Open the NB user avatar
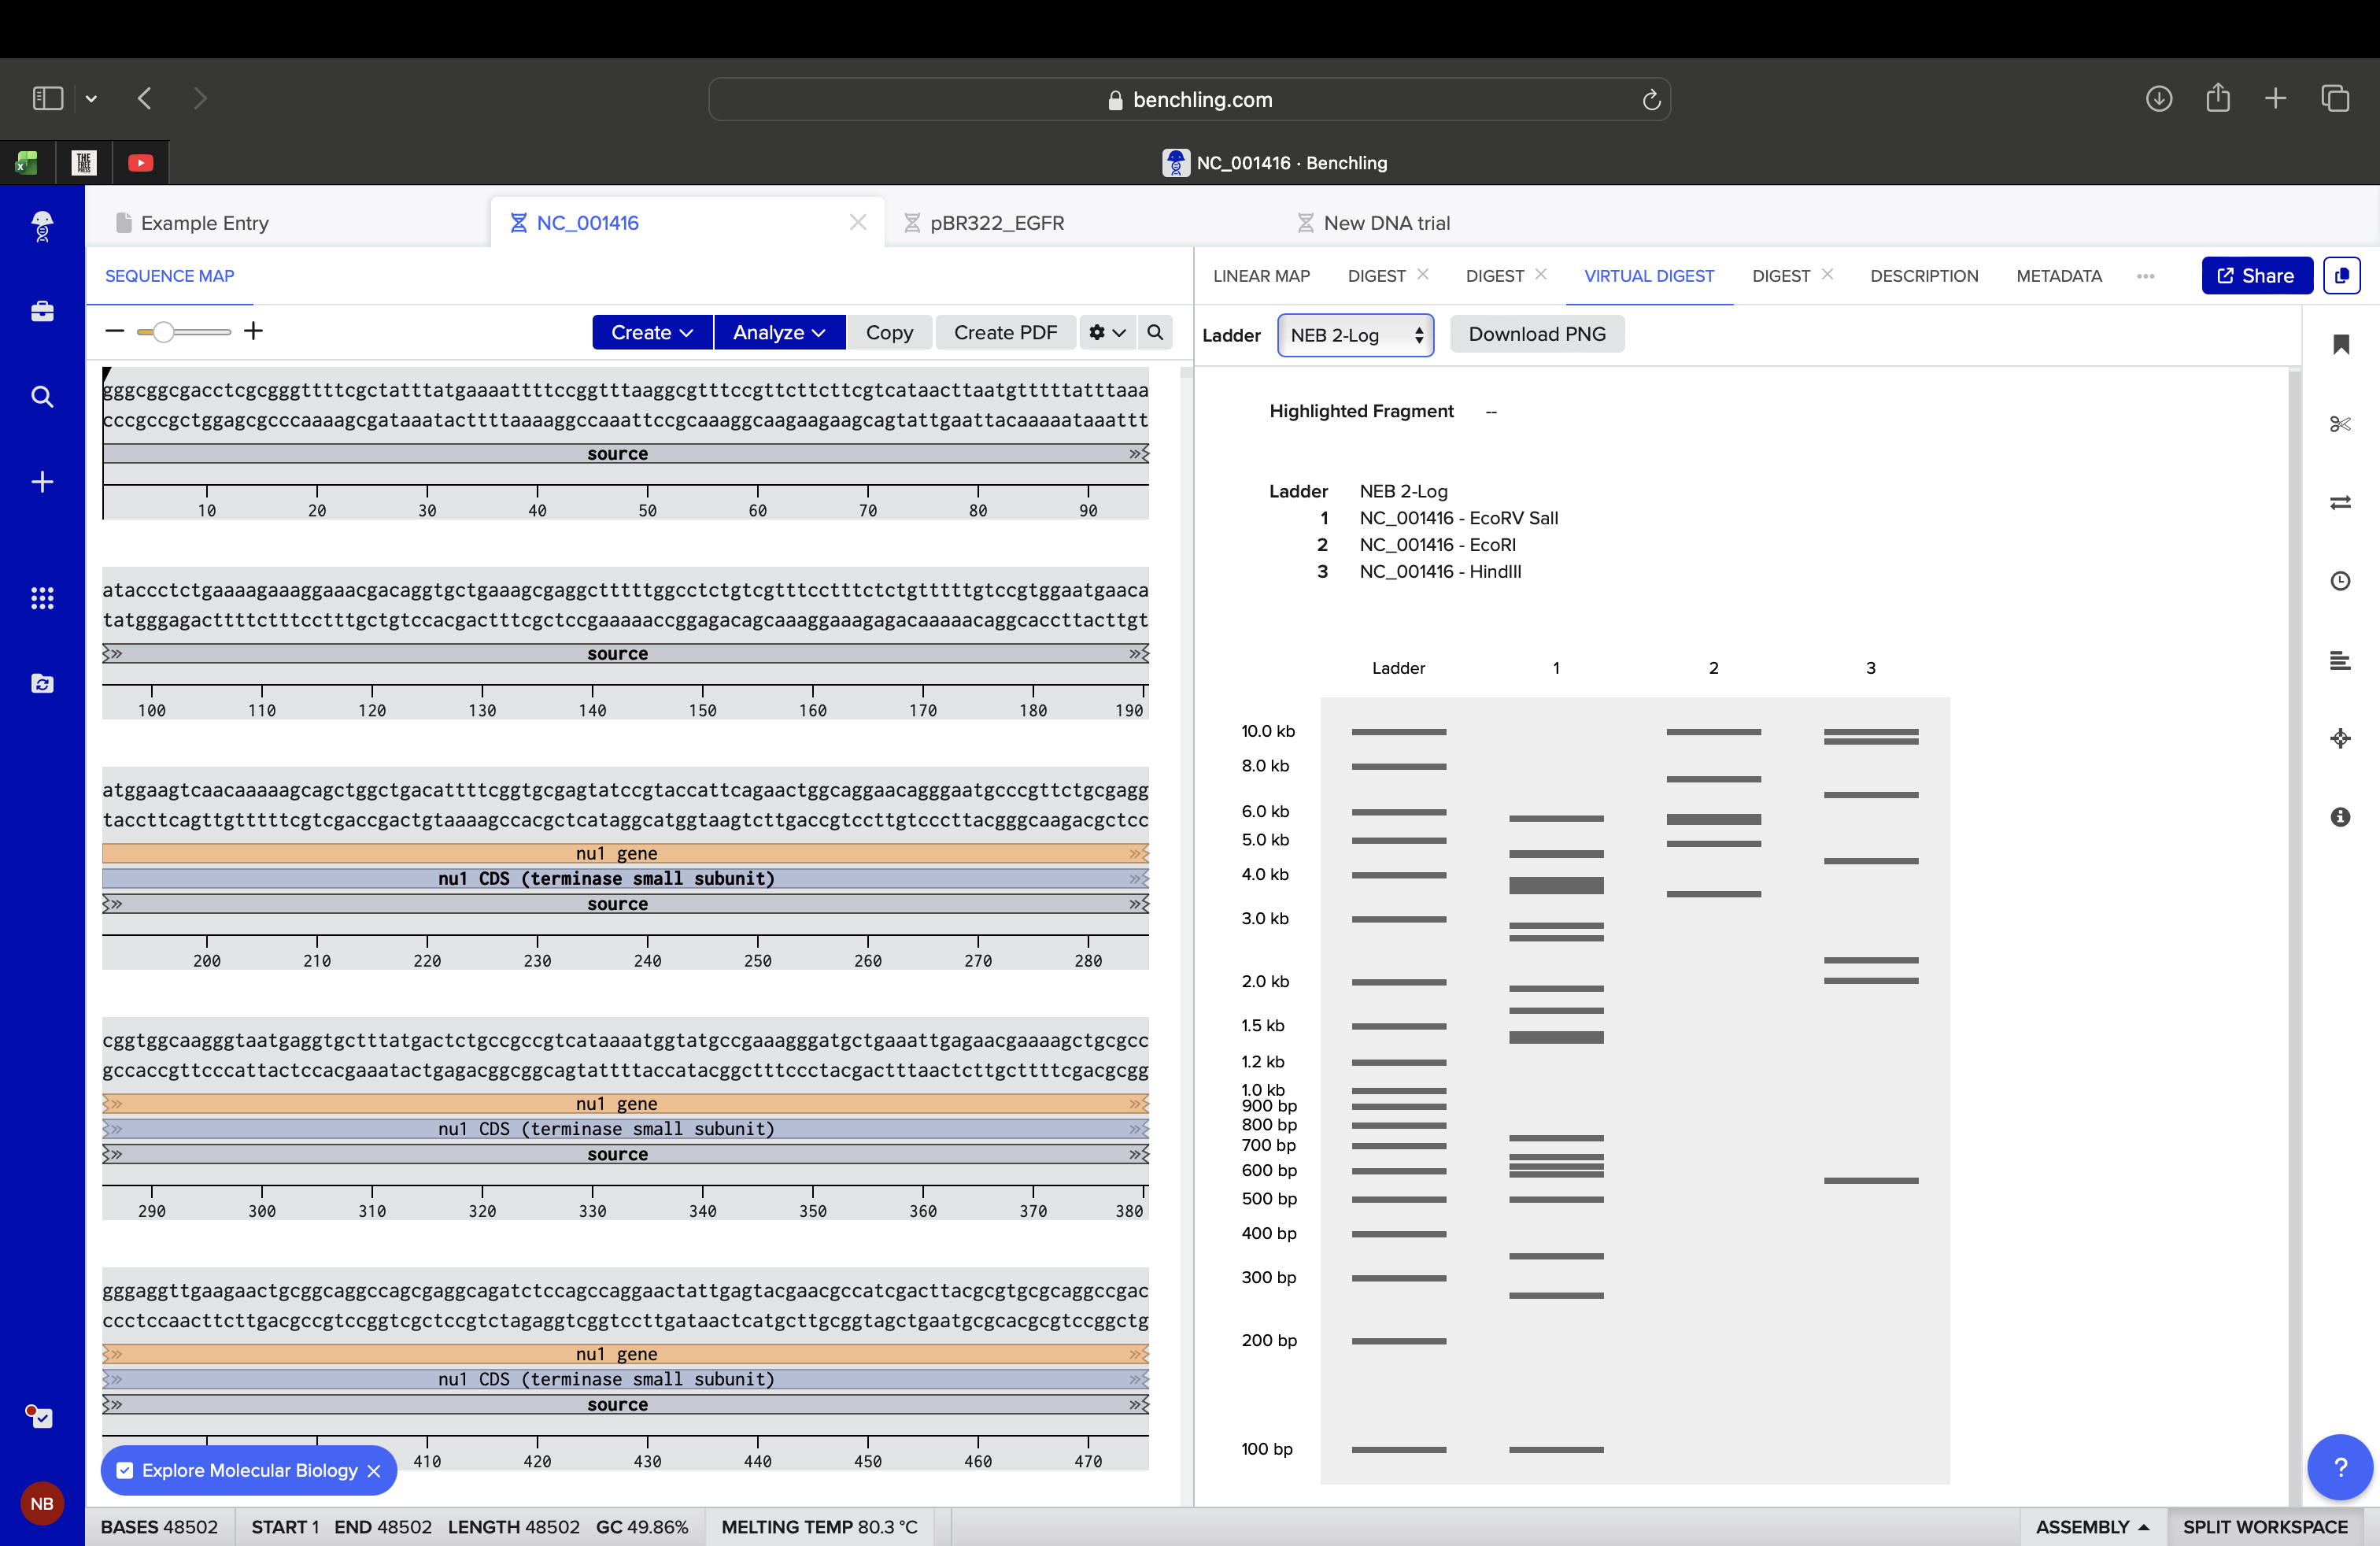Screen dimensions: 2380x1546 [42, 1503]
